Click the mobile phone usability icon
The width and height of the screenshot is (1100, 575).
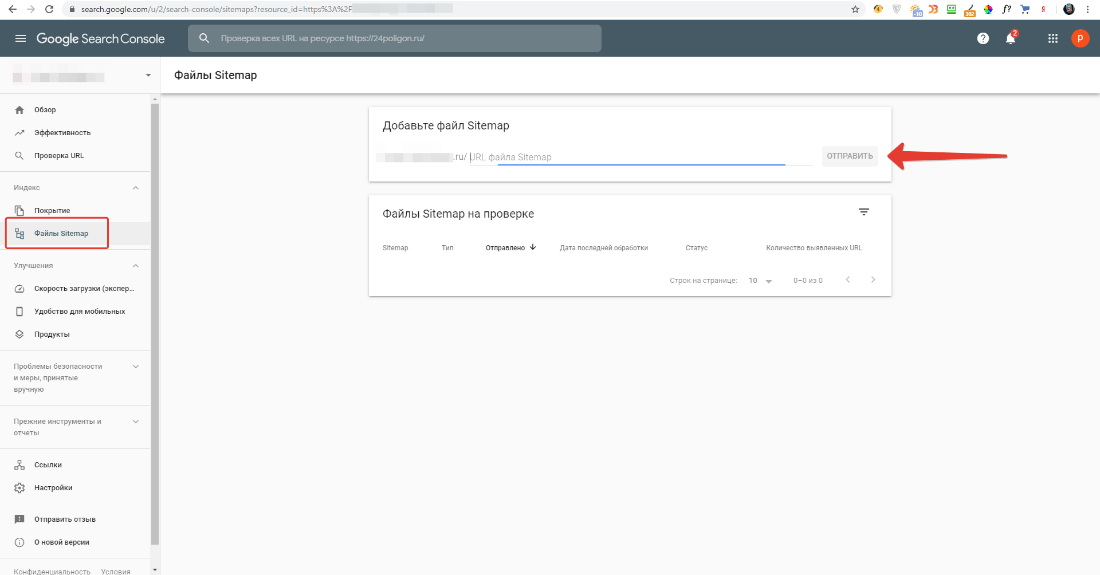click(20, 311)
